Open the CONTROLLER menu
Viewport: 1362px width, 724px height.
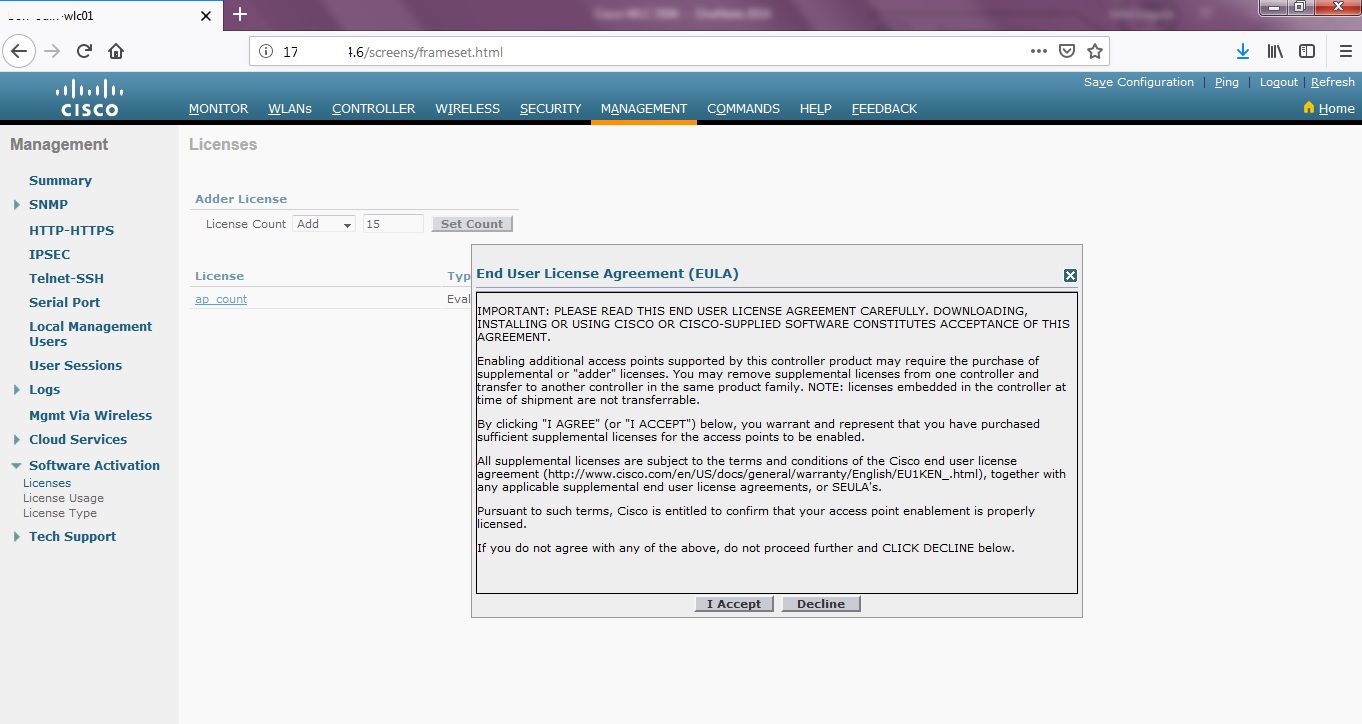pos(373,108)
